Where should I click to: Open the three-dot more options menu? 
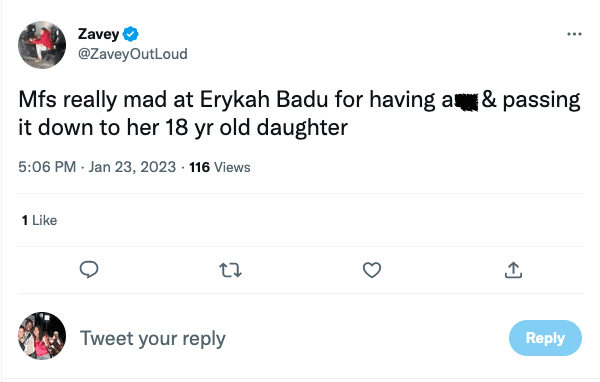574,34
